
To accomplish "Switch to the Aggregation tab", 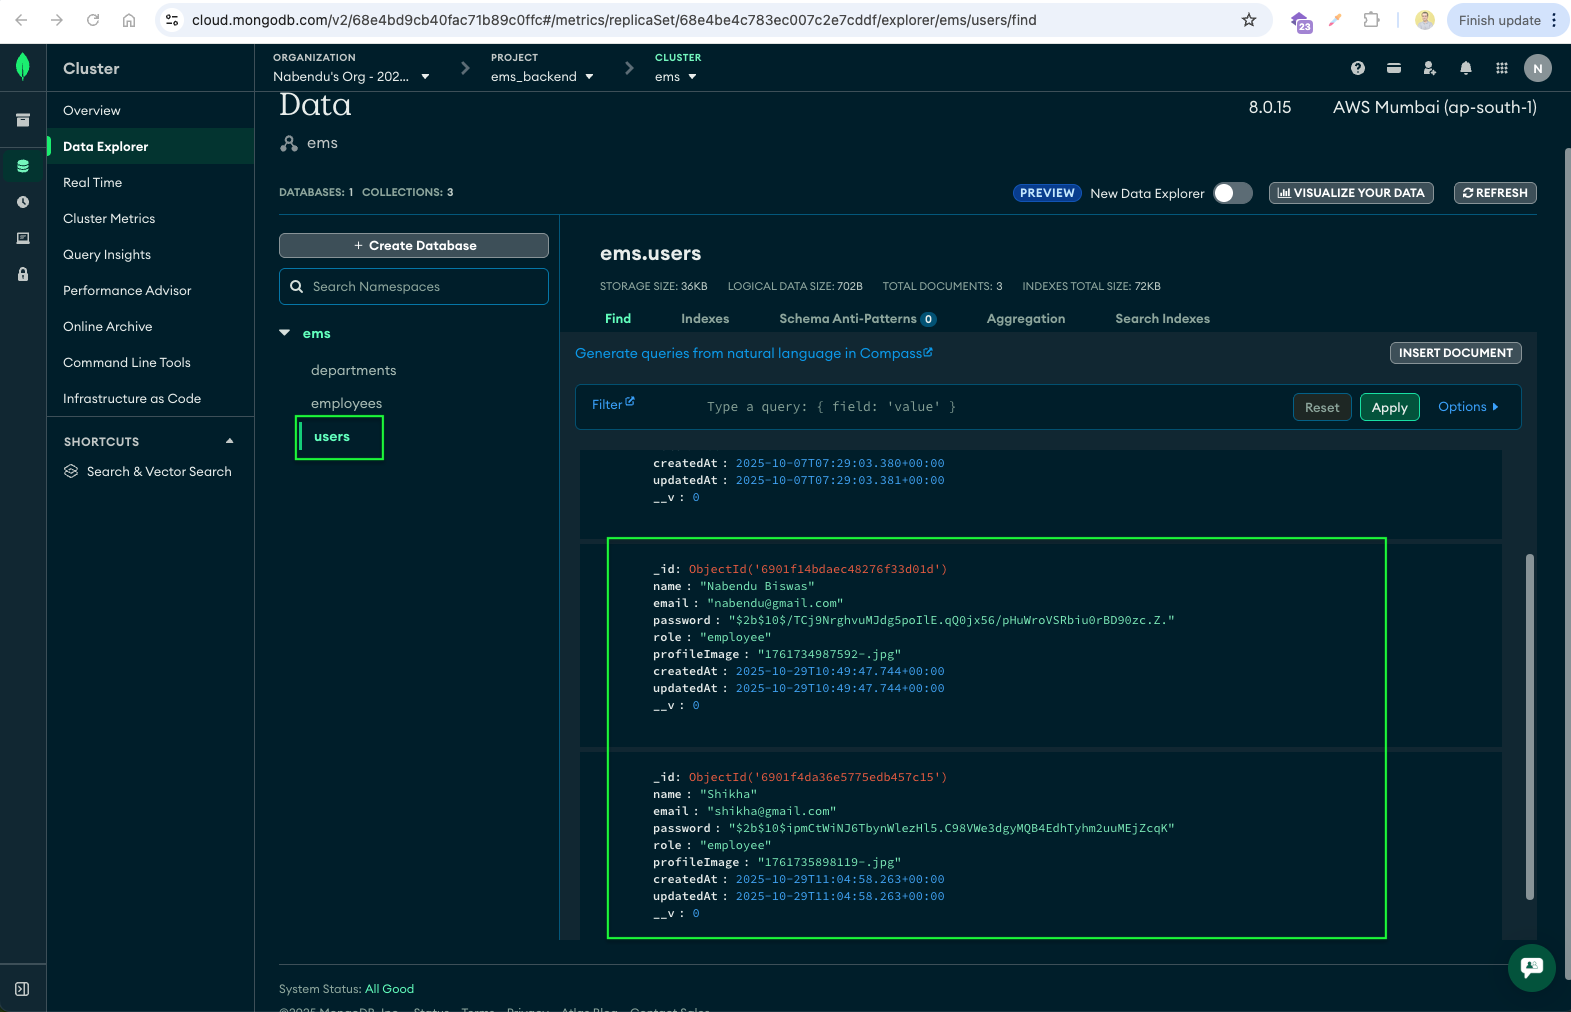I will (1026, 319).
